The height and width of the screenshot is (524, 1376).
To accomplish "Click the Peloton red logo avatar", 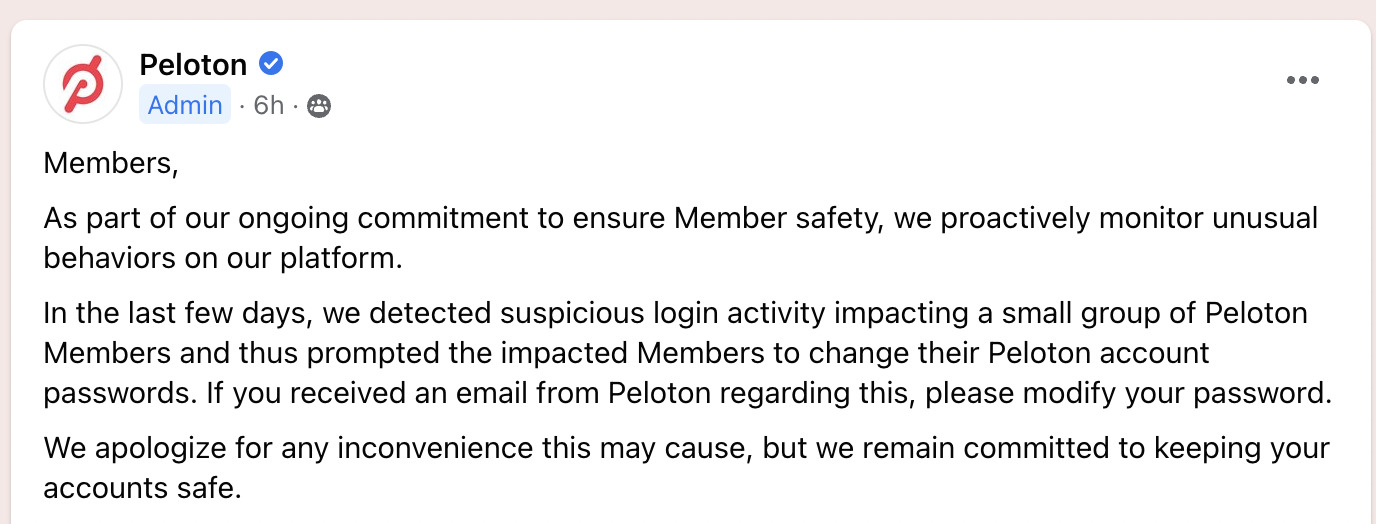I will [83, 84].
